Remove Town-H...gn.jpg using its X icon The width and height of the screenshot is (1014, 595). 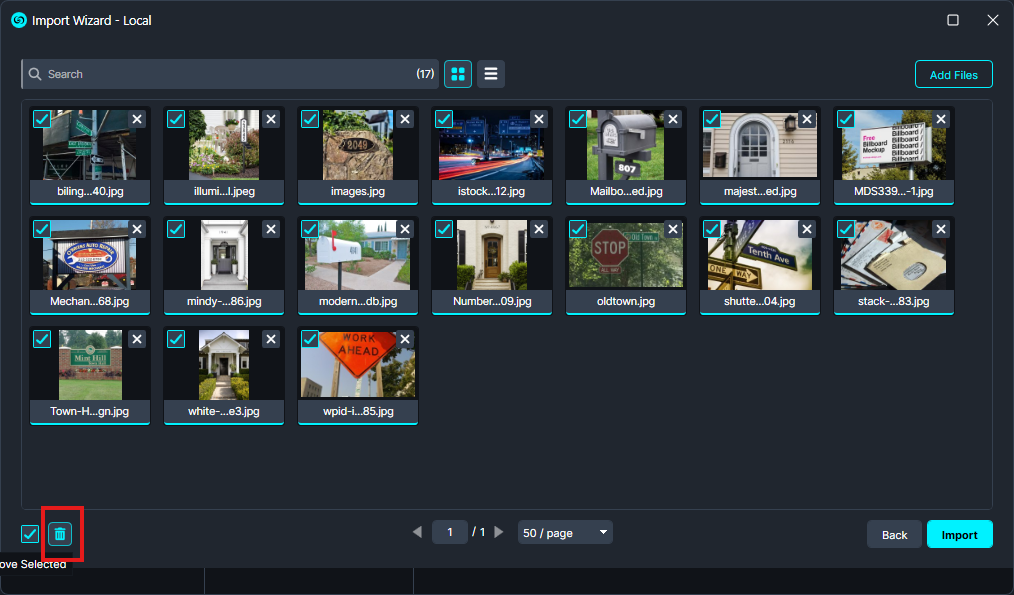137,339
